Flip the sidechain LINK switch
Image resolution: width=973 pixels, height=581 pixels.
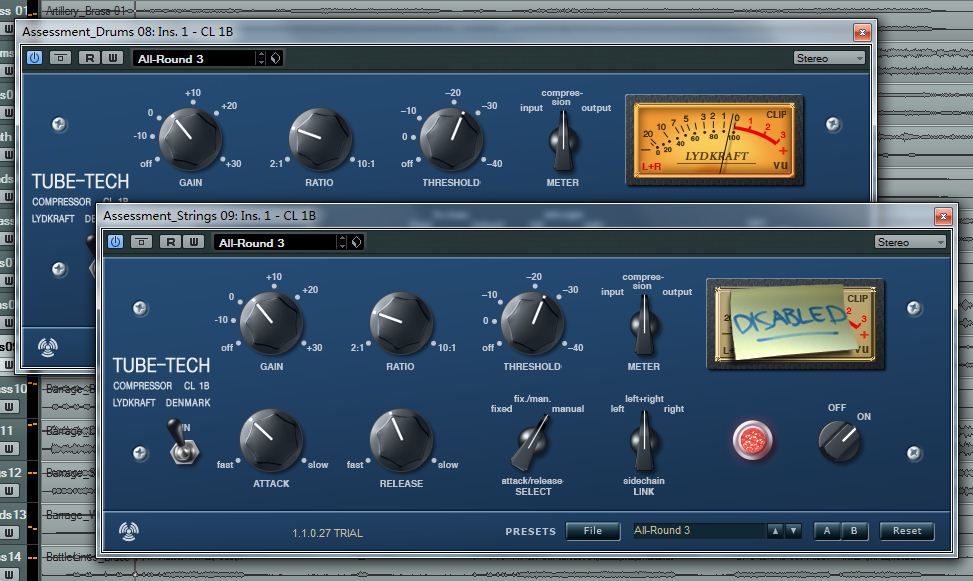(x=643, y=441)
